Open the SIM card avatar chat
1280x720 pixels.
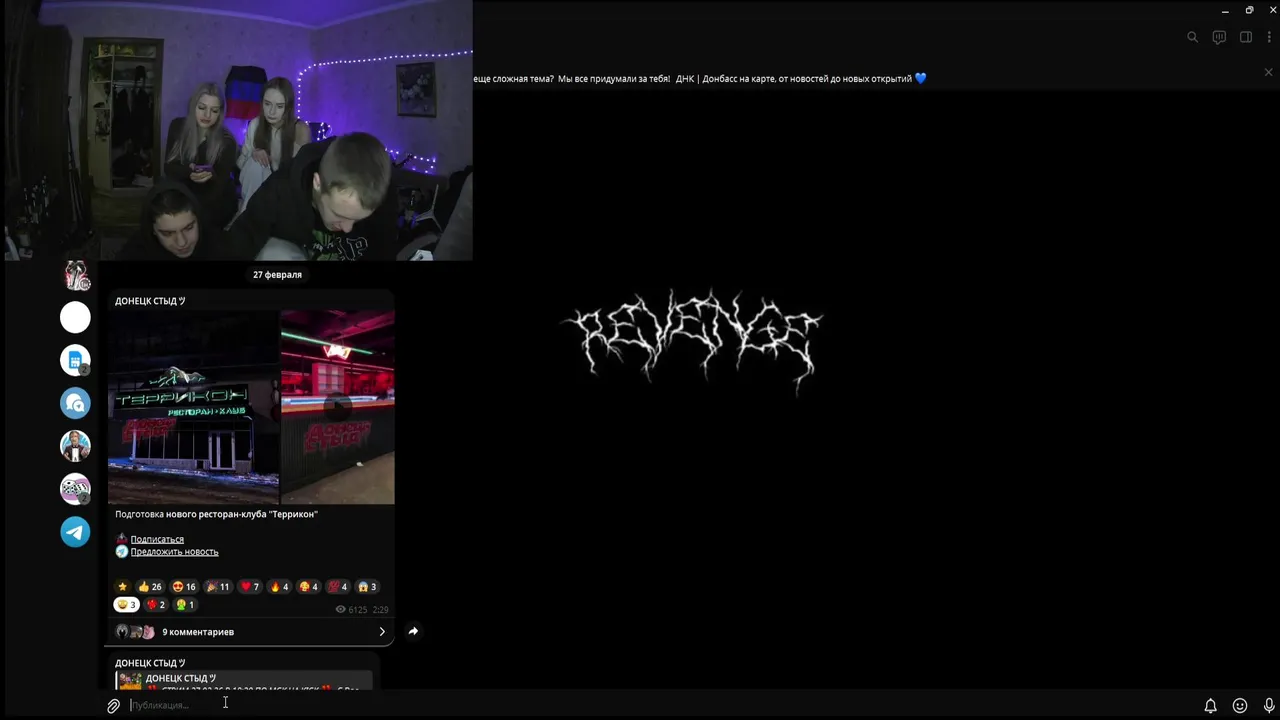pyautogui.click(x=75, y=360)
